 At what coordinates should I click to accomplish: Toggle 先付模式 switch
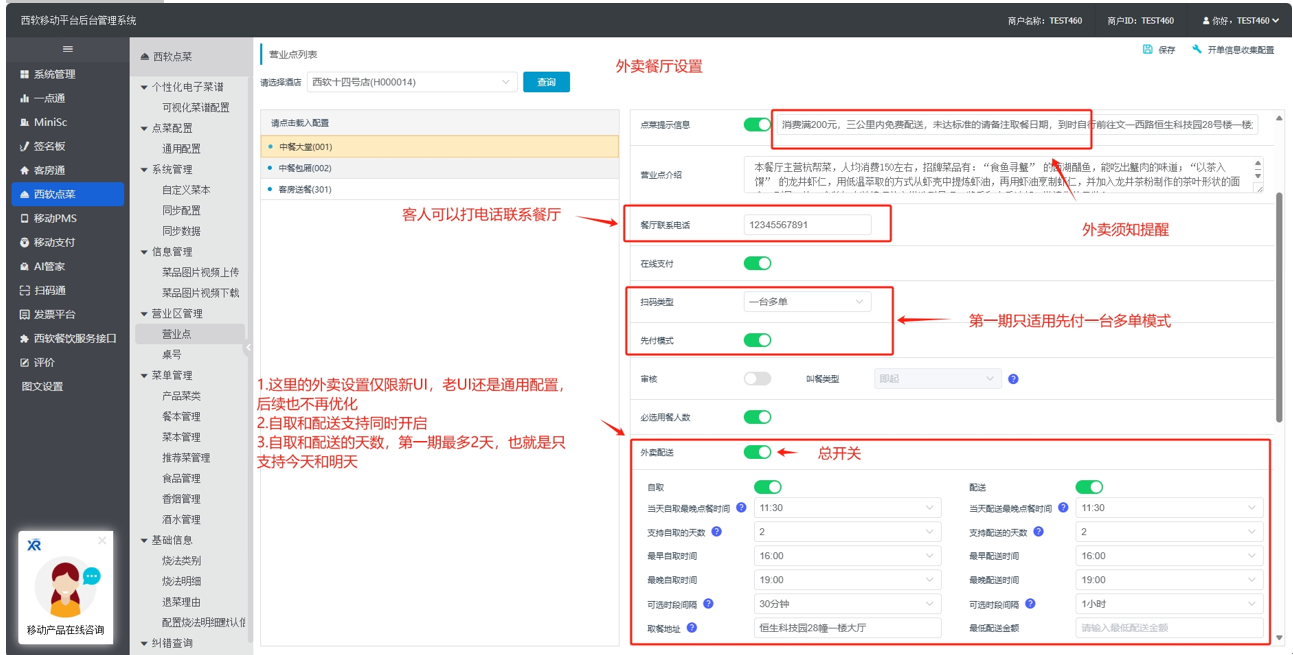coord(757,340)
